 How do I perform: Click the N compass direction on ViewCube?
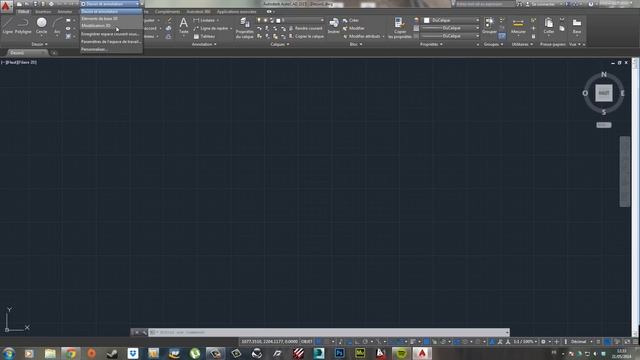pyautogui.click(x=604, y=74)
